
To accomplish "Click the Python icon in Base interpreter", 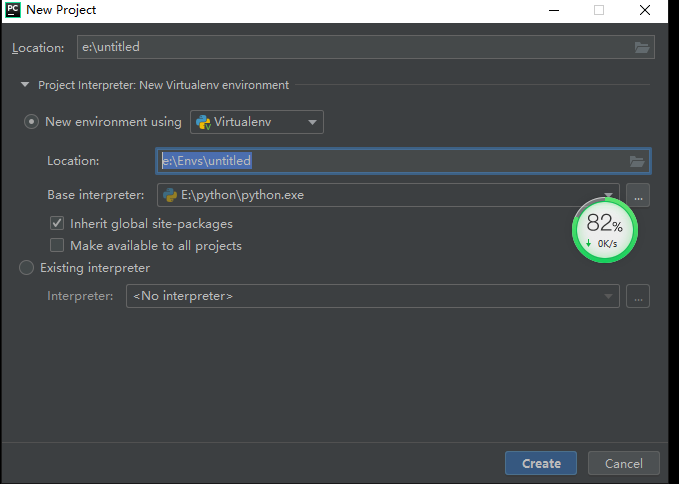I will point(170,195).
